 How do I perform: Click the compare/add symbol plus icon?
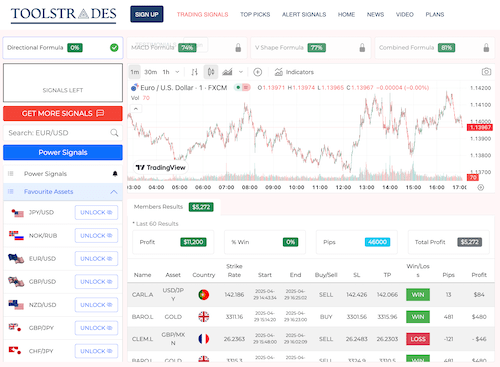point(257,72)
